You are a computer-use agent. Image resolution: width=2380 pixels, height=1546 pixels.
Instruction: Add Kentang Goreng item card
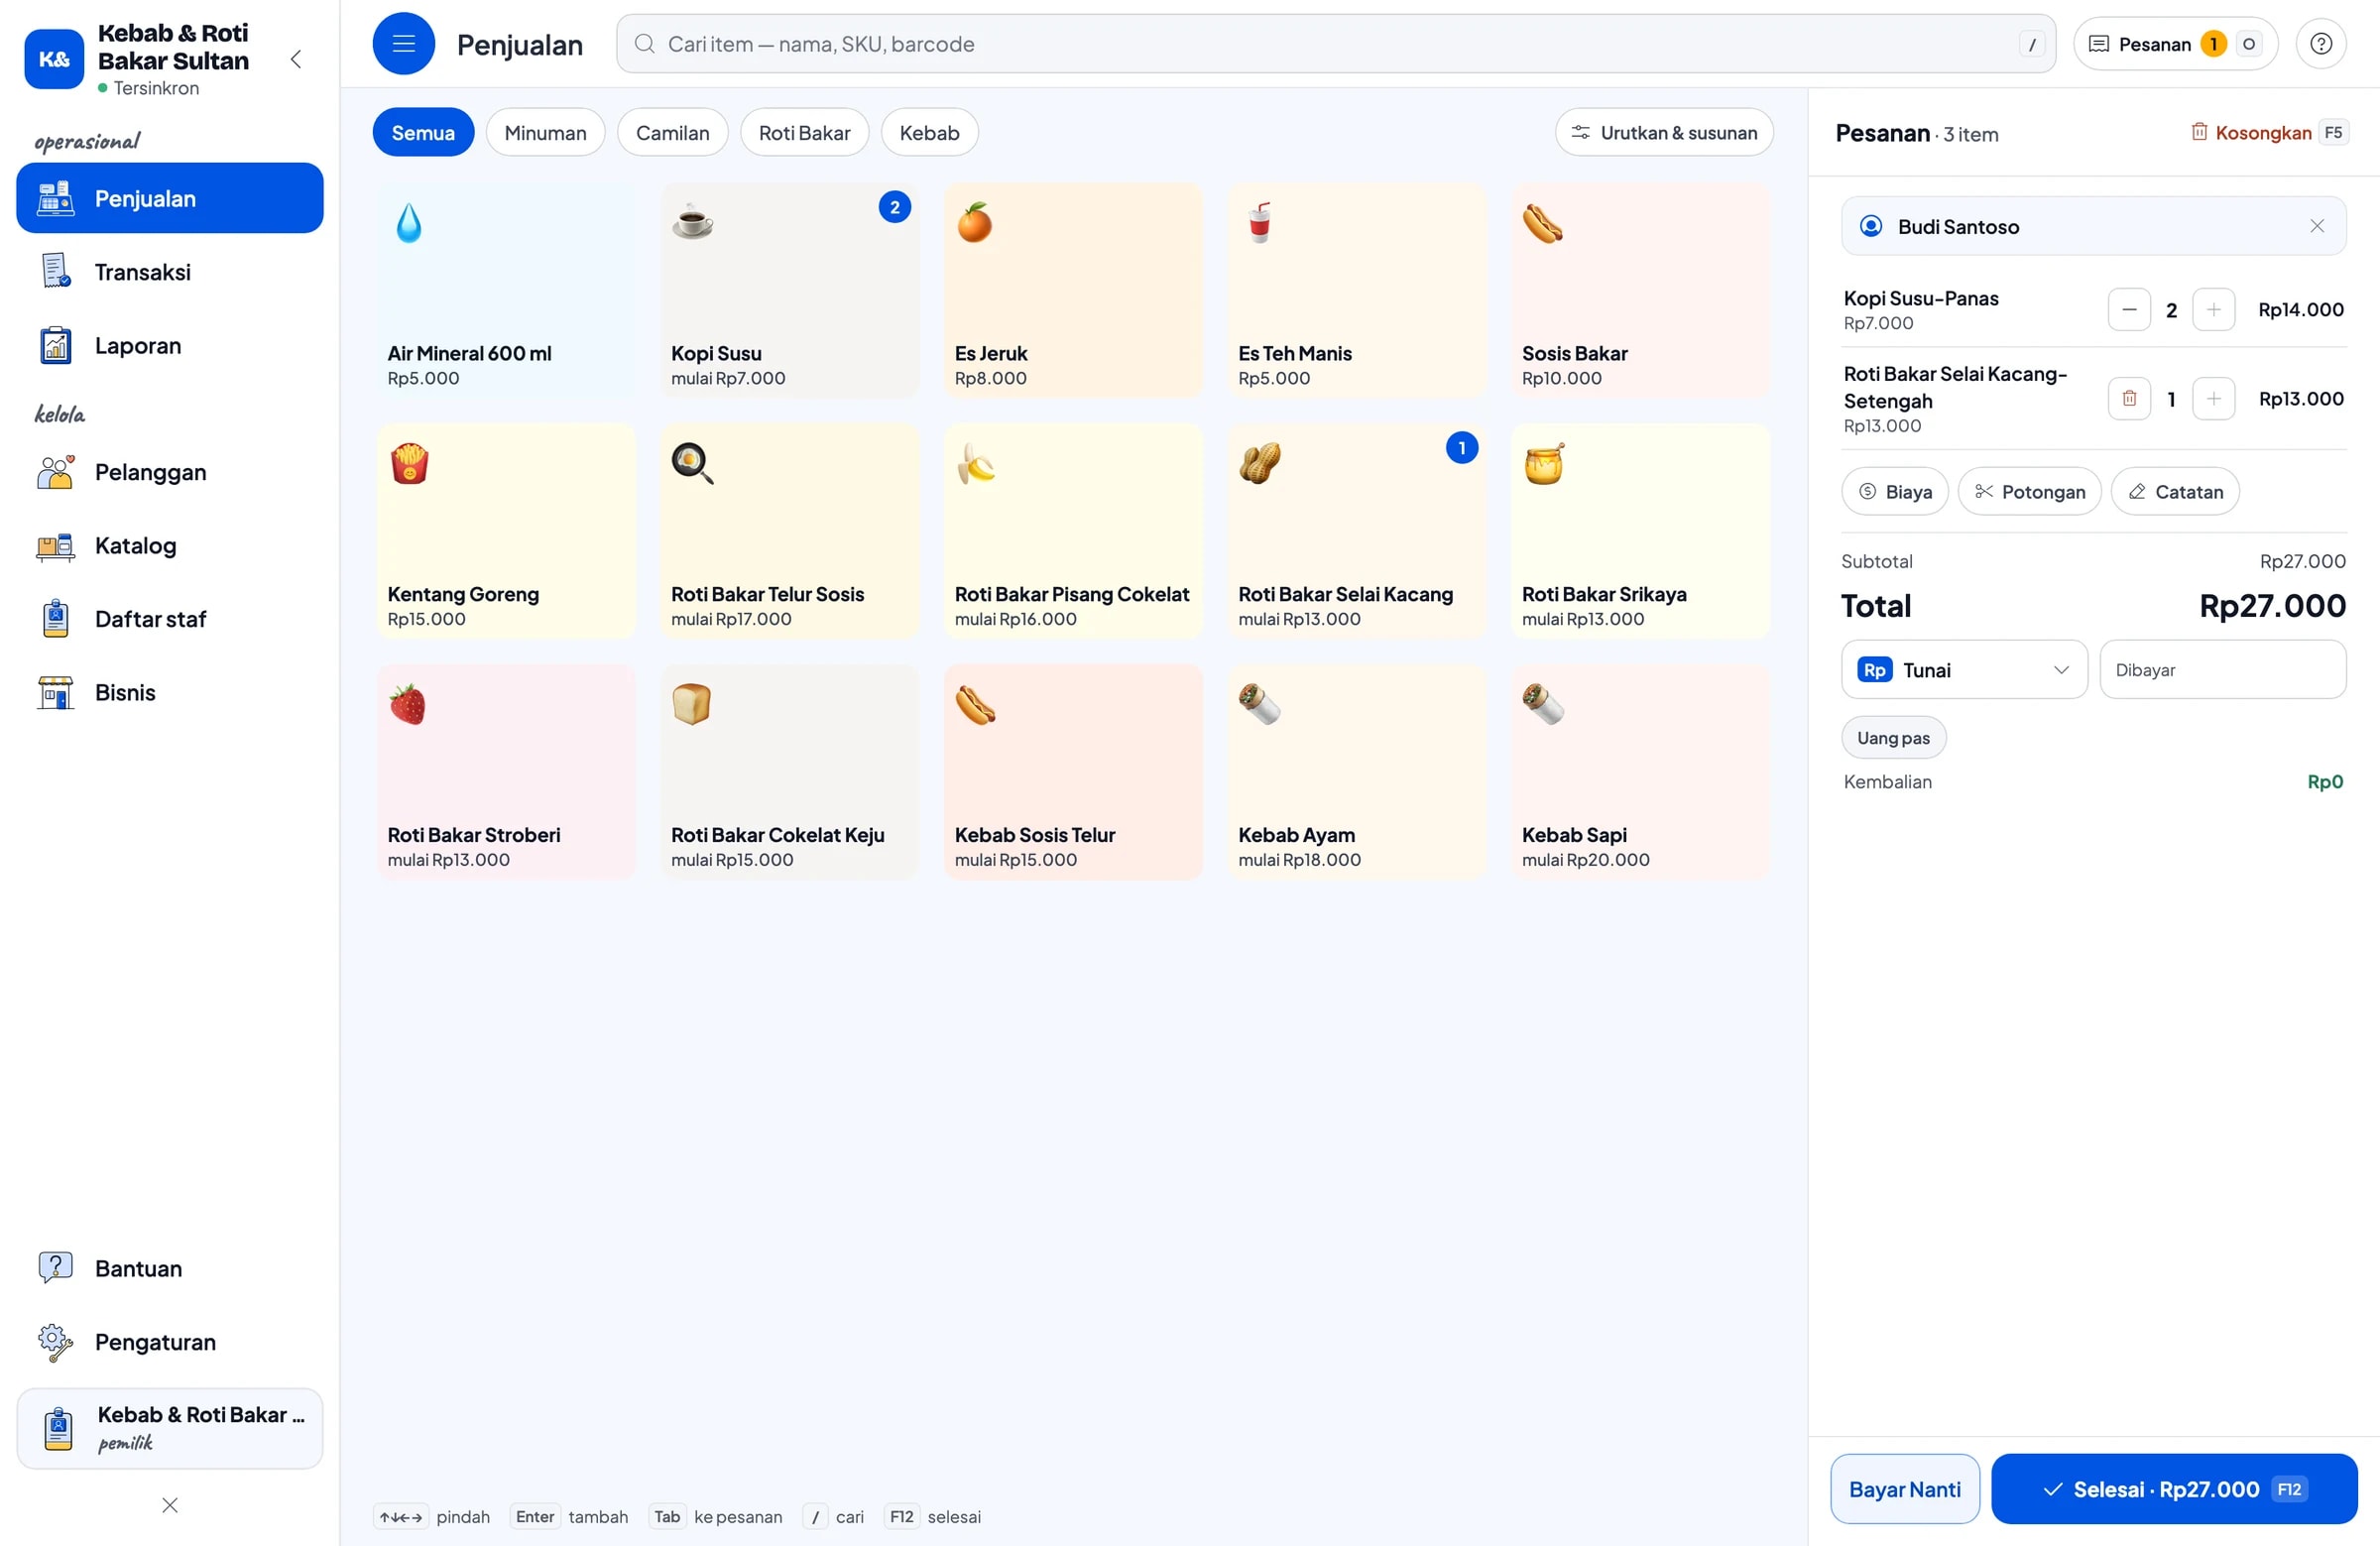[506, 531]
